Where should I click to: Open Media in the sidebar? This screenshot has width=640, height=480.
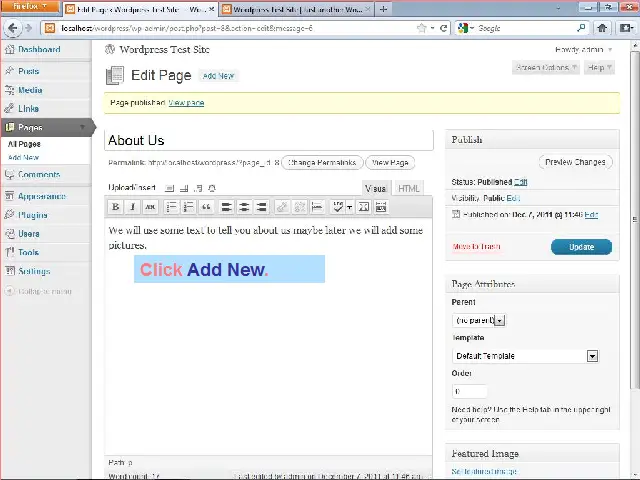[x=30, y=90]
